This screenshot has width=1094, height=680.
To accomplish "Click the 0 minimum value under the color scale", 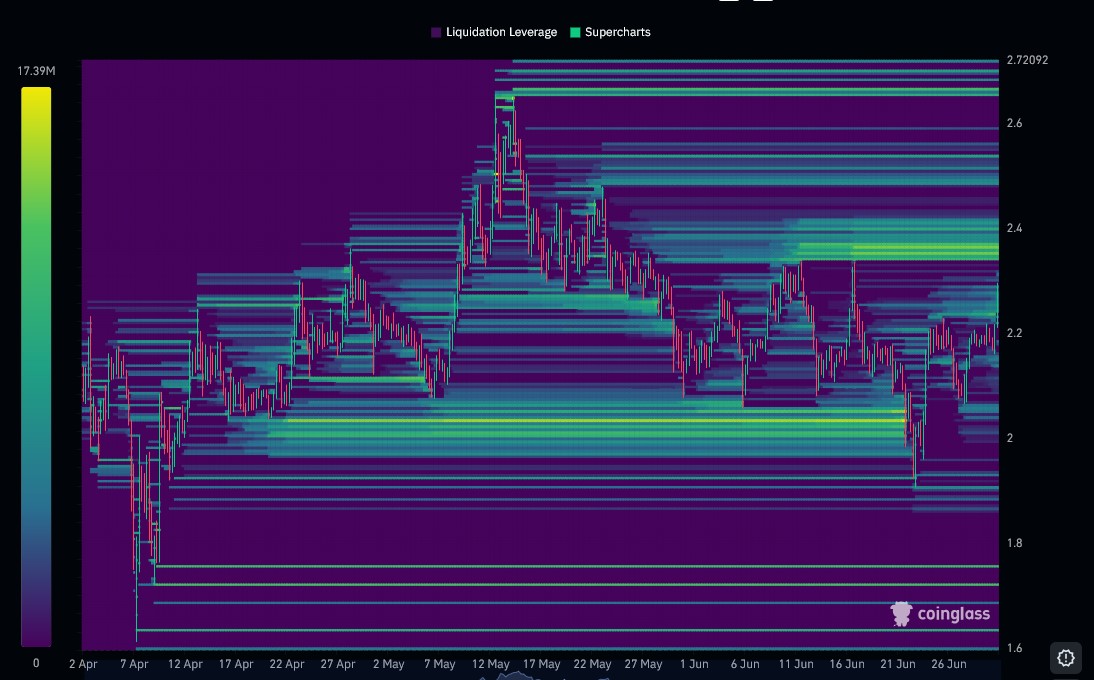I will [36, 663].
